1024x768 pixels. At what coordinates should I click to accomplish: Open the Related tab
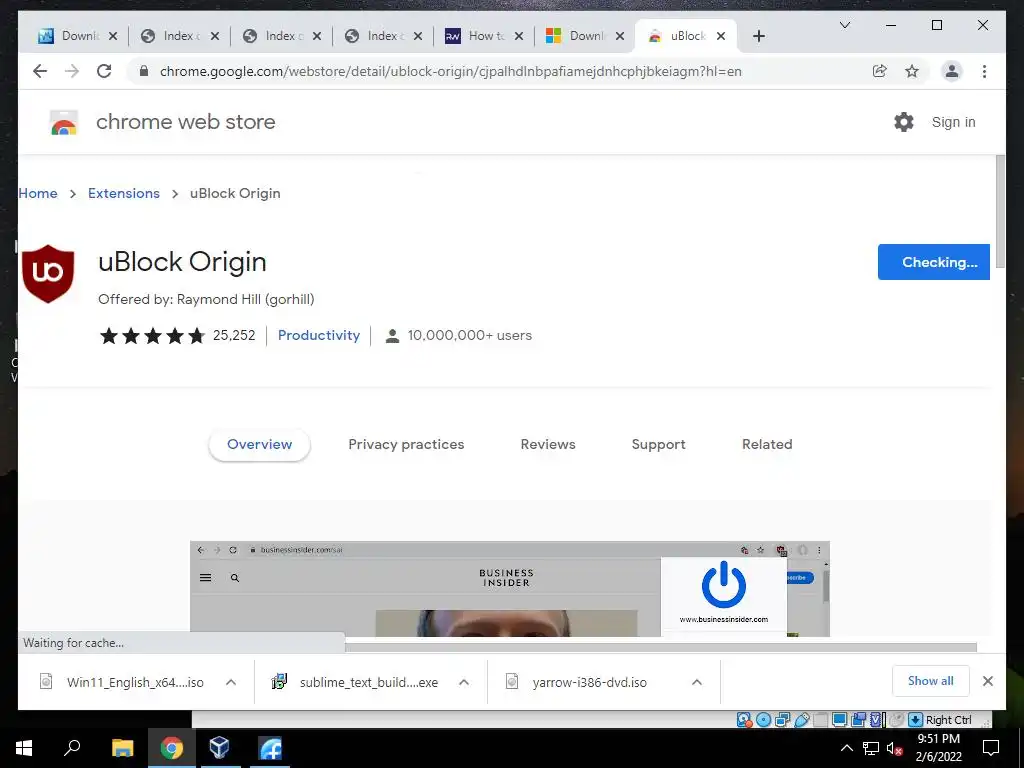pos(767,444)
